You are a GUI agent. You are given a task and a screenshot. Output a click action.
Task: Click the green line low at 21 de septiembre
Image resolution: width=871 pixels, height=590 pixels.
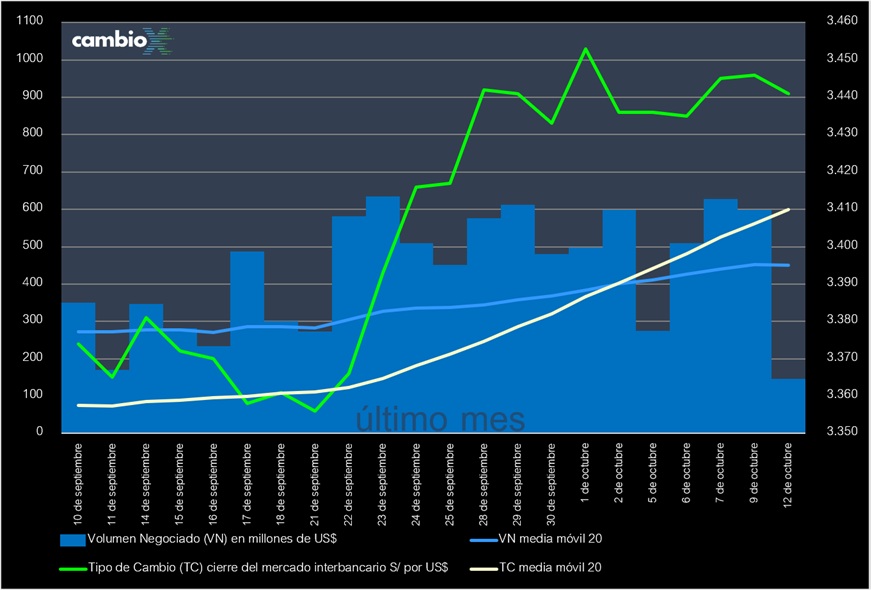315,411
